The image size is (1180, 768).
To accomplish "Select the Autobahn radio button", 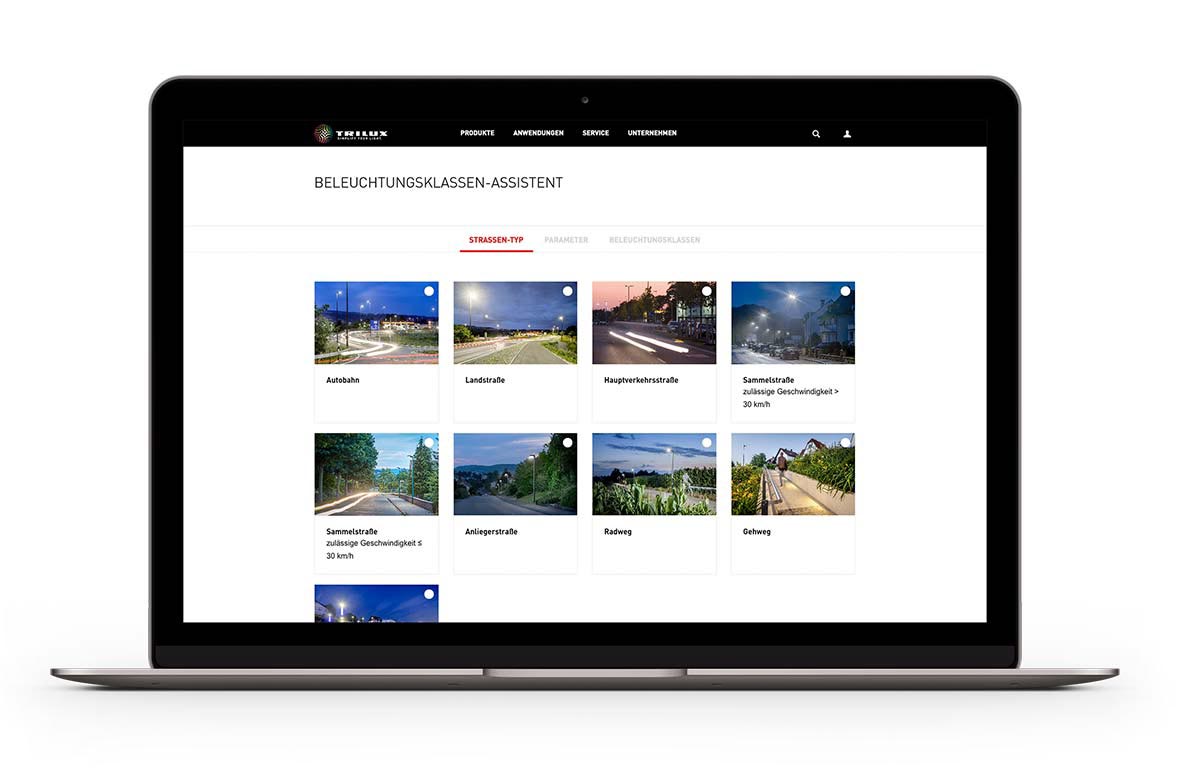I will tap(429, 291).
